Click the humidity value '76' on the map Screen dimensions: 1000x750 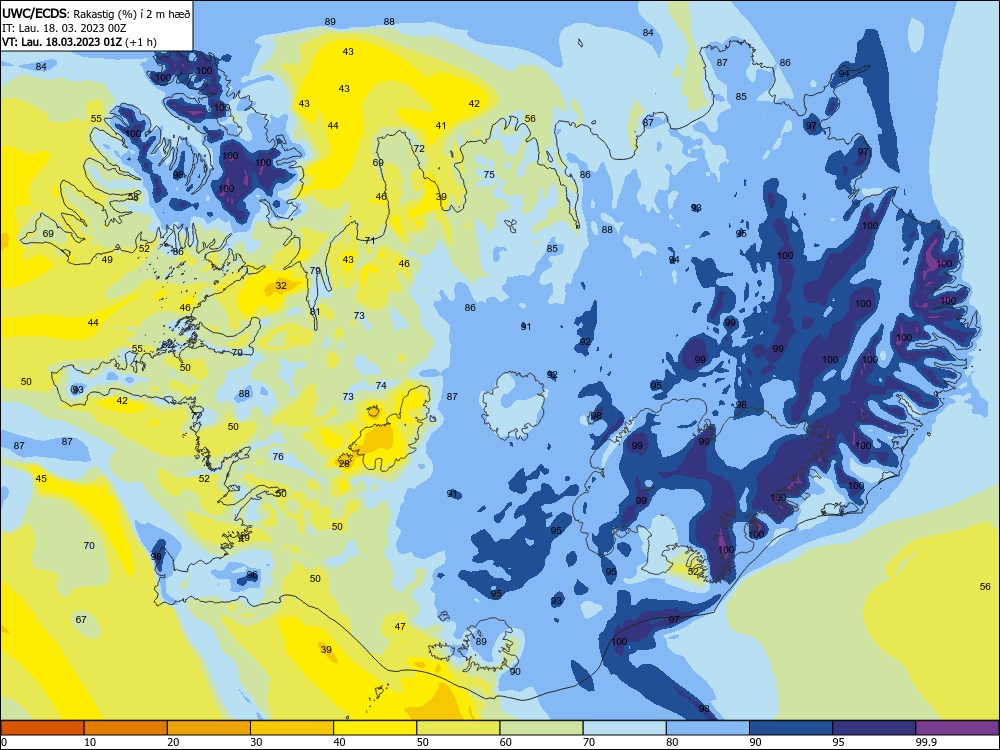pos(278,457)
